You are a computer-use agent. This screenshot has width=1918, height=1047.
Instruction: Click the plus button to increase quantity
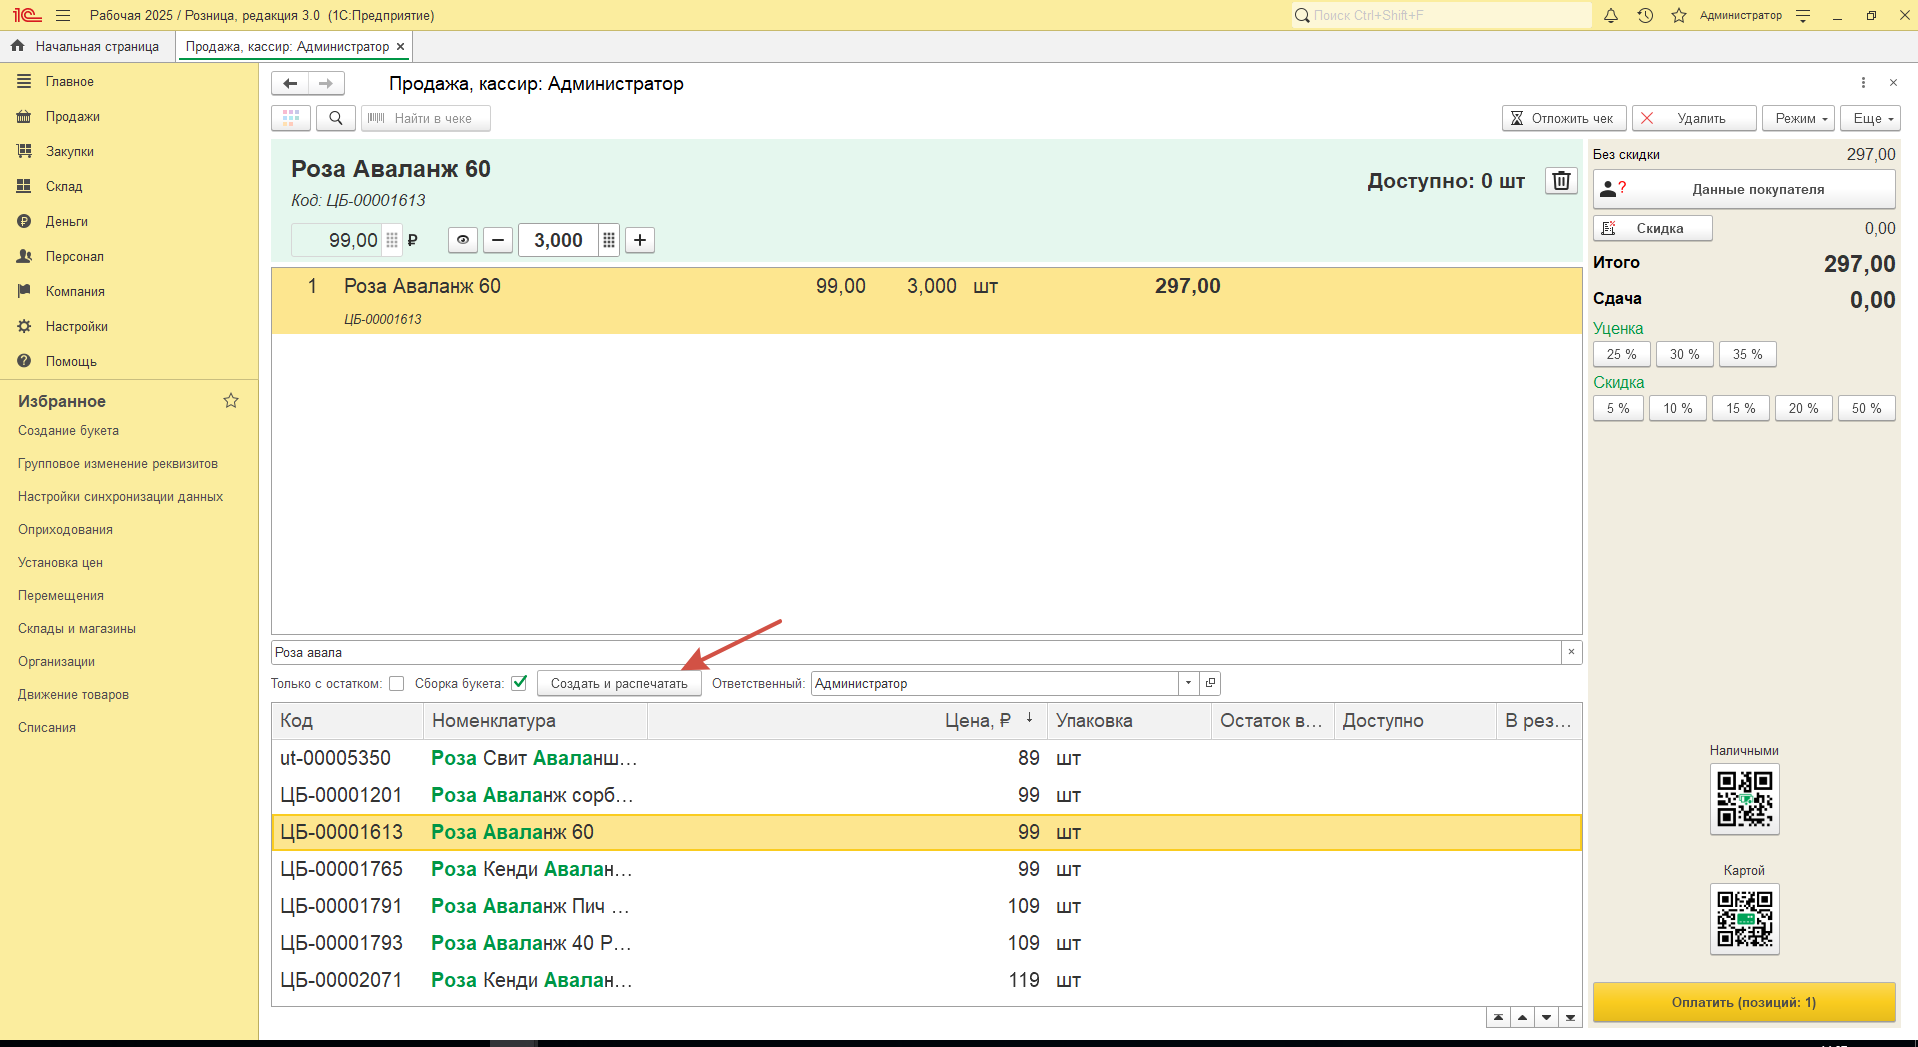pyautogui.click(x=640, y=240)
